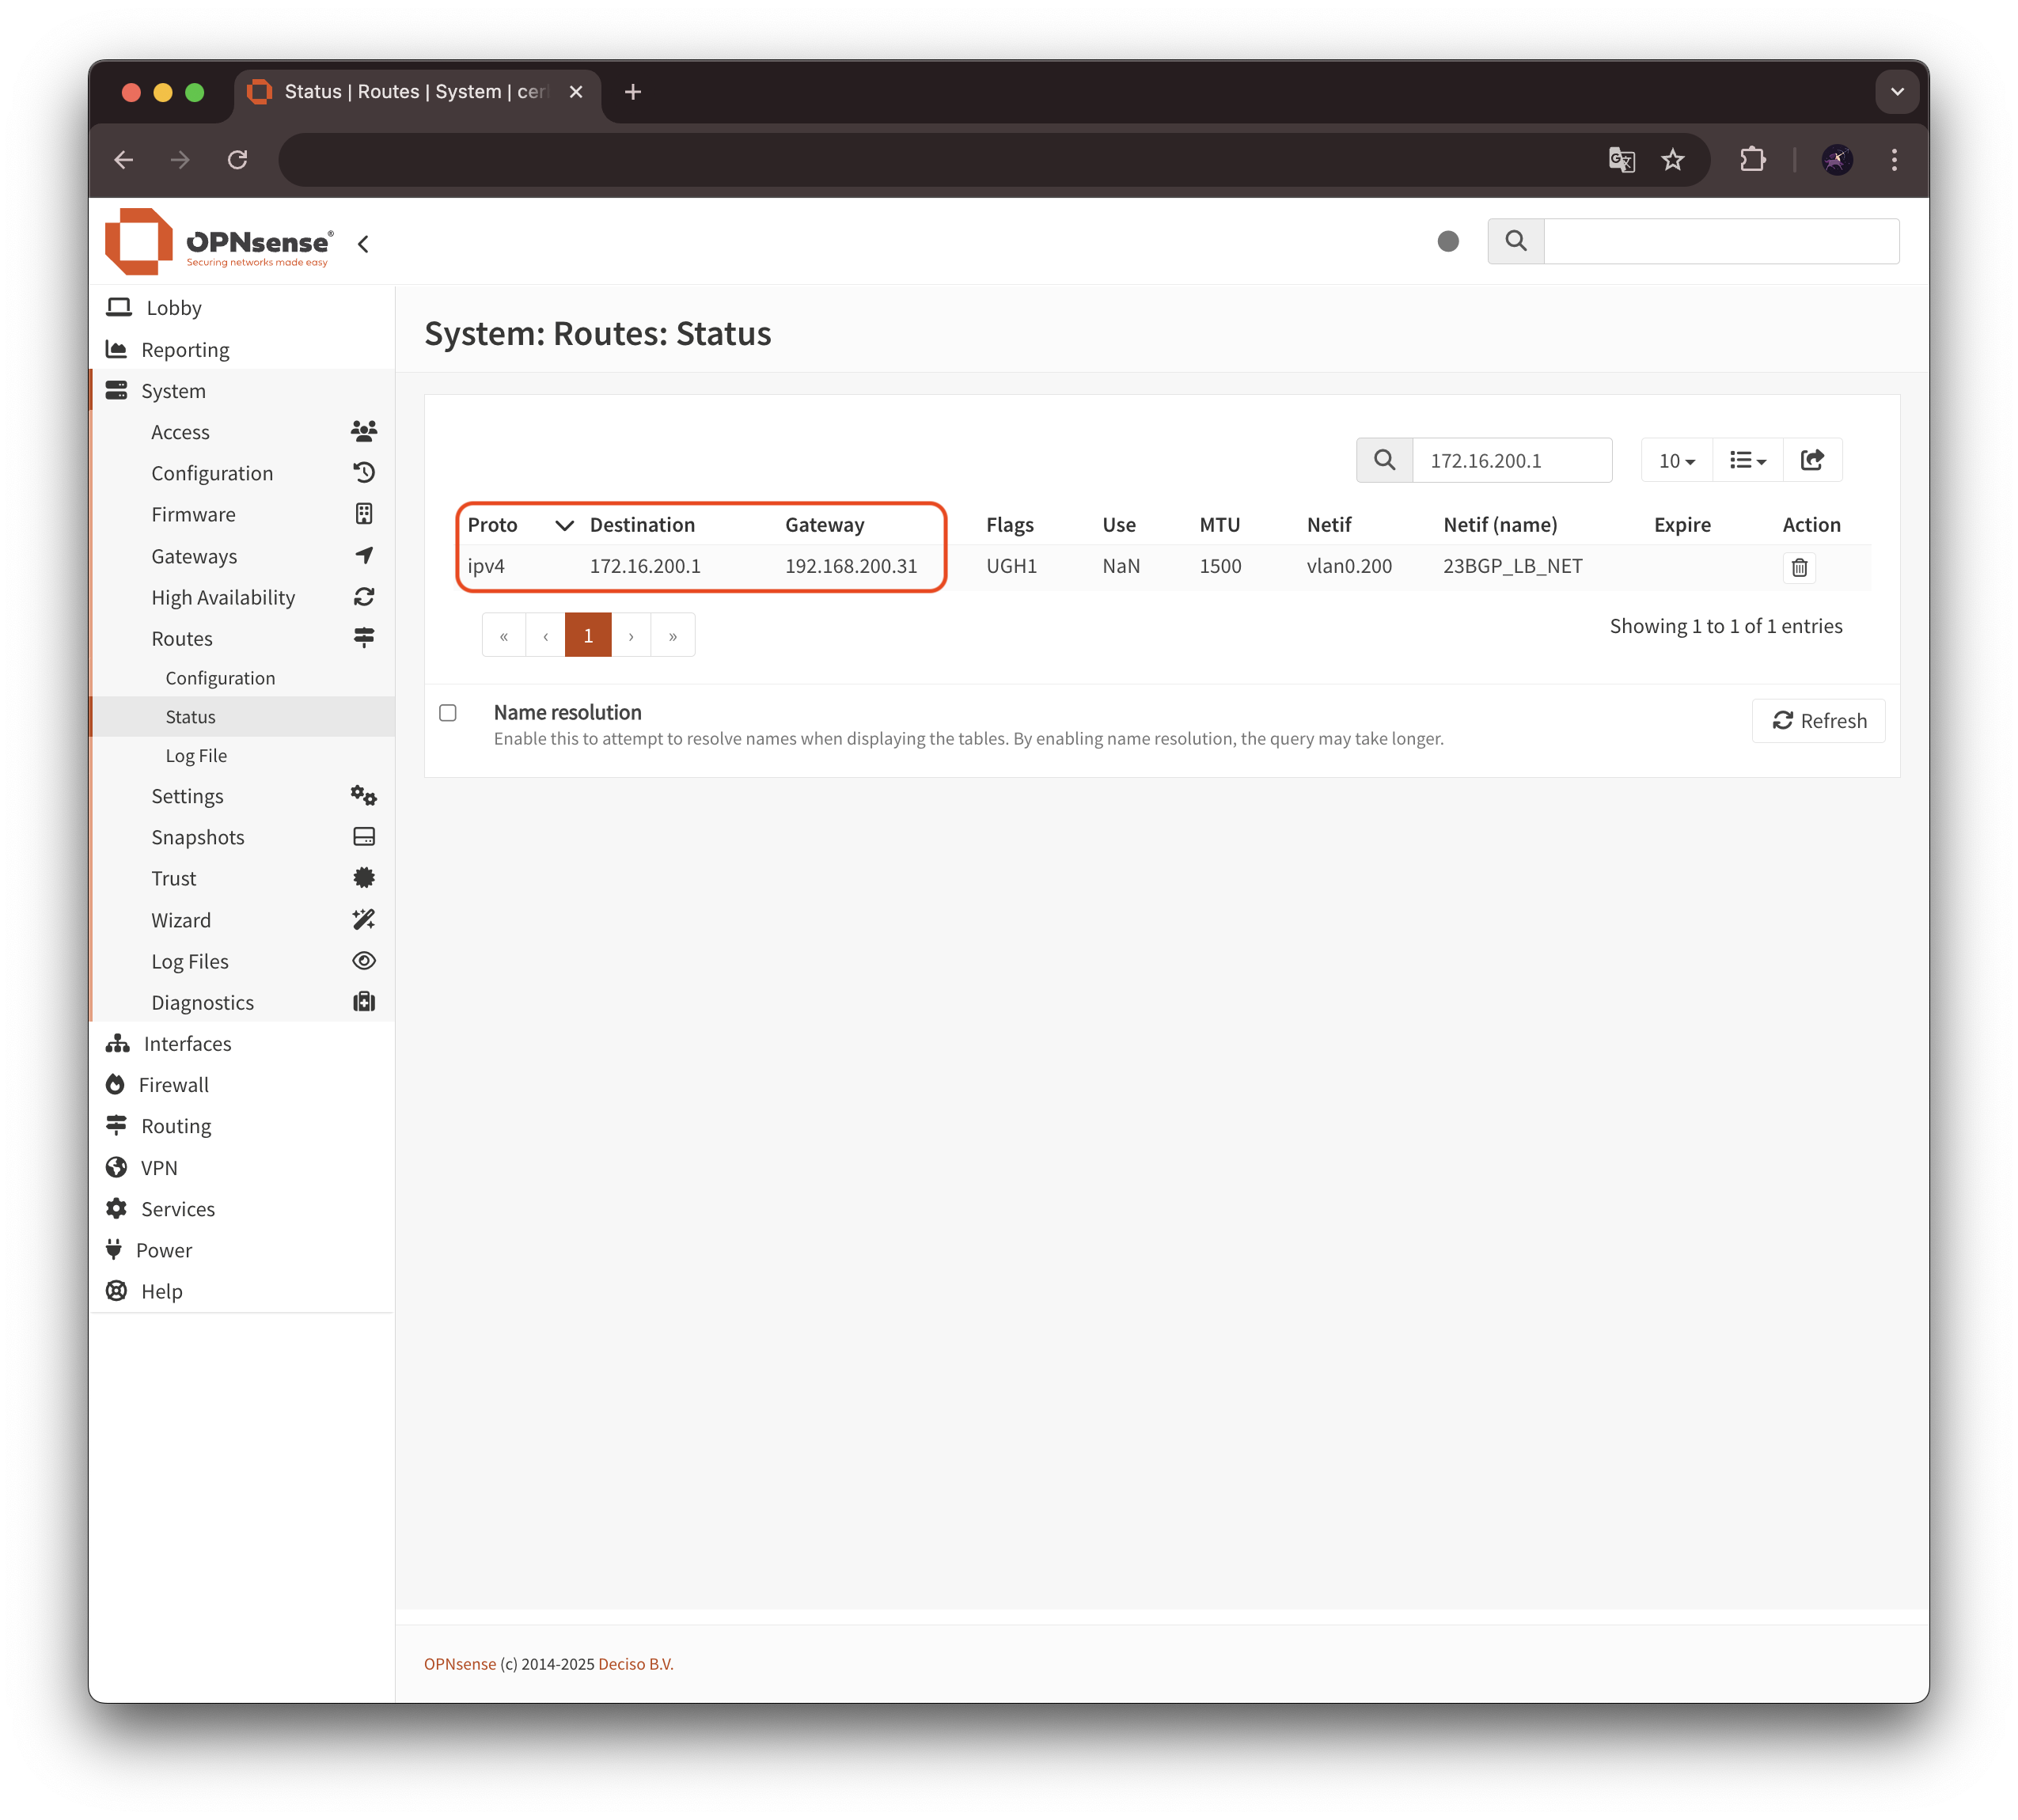Sort by the Proto column header
Image resolution: width=2018 pixels, height=1820 pixels.
[x=493, y=525]
